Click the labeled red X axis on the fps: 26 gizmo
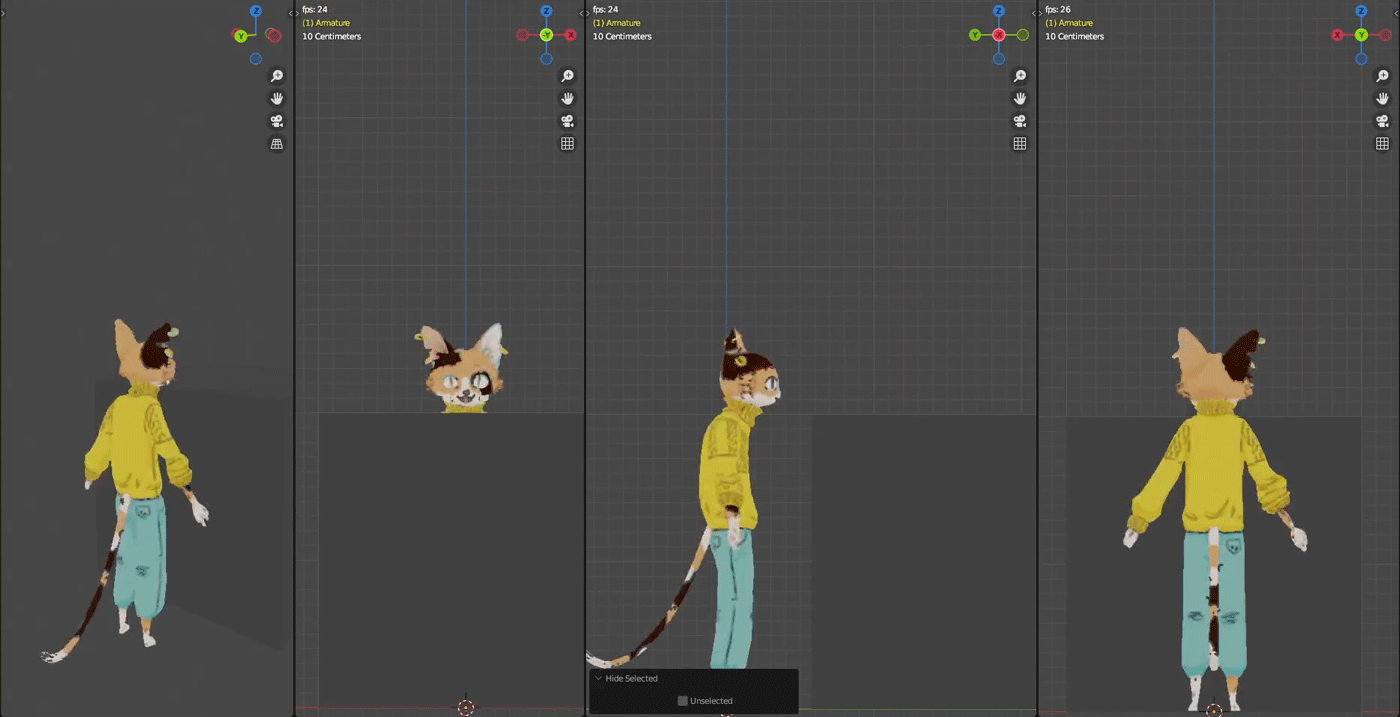 point(1337,35)
